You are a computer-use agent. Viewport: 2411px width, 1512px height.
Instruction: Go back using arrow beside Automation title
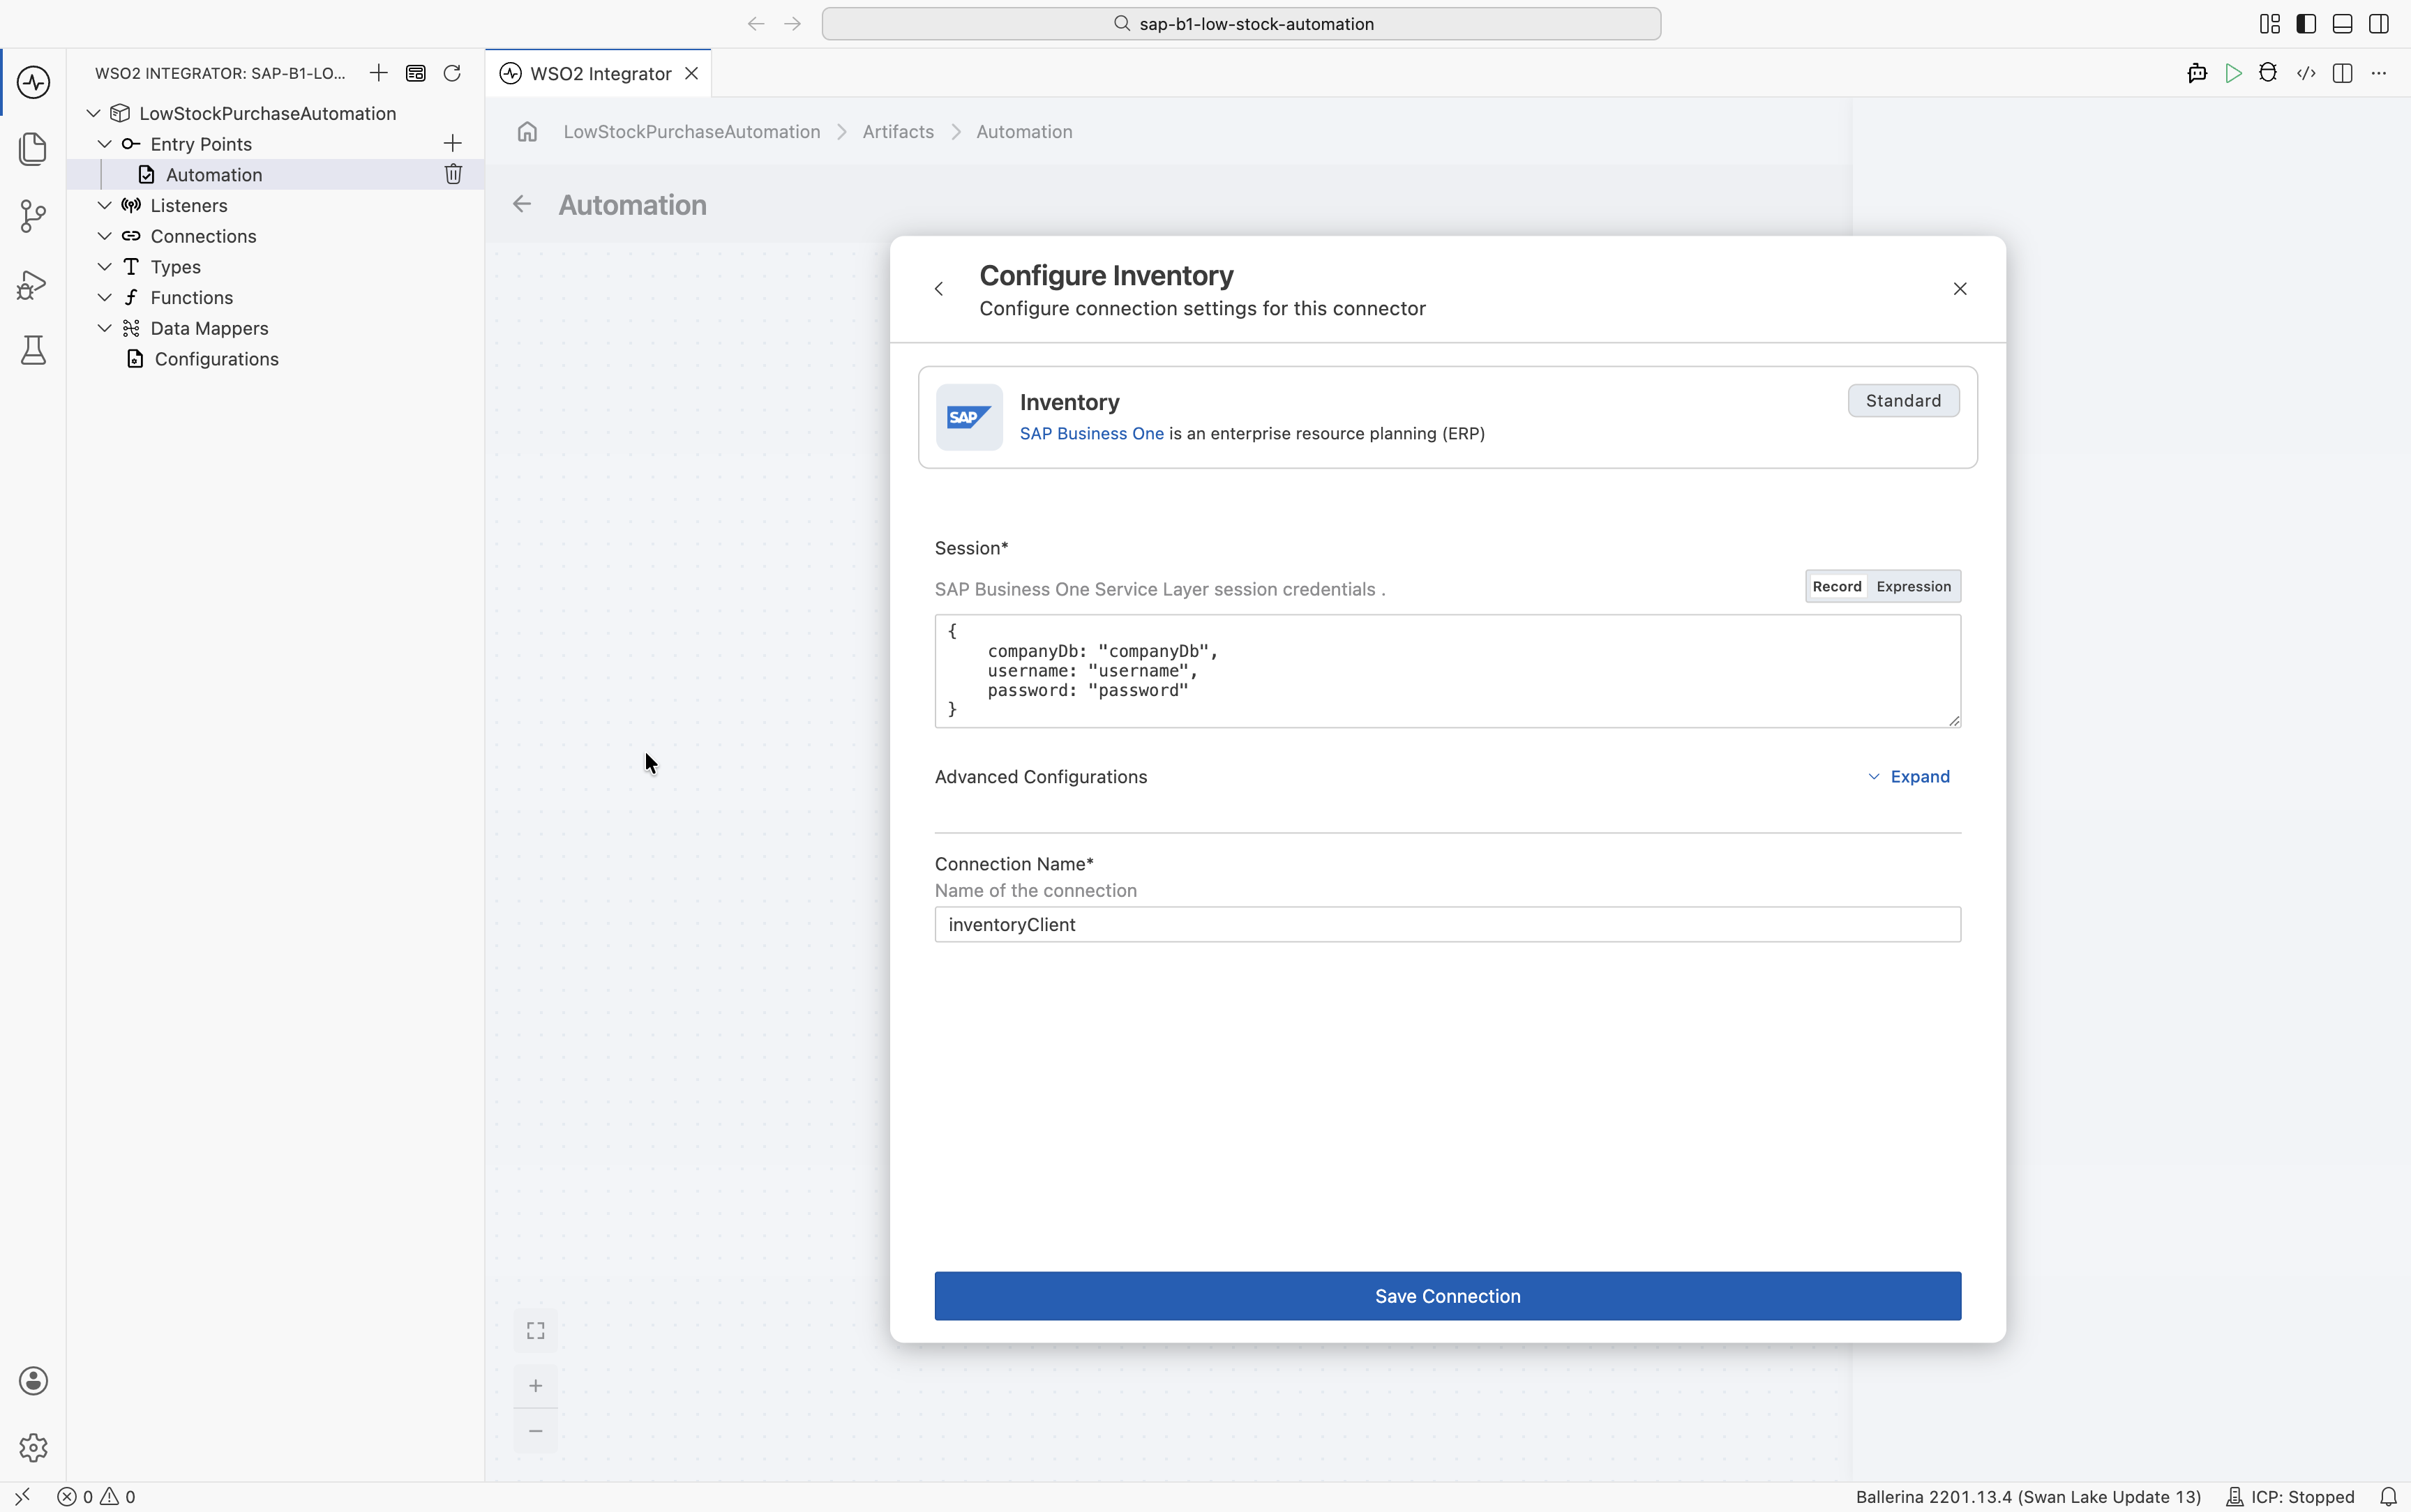(x=522, y=204)
